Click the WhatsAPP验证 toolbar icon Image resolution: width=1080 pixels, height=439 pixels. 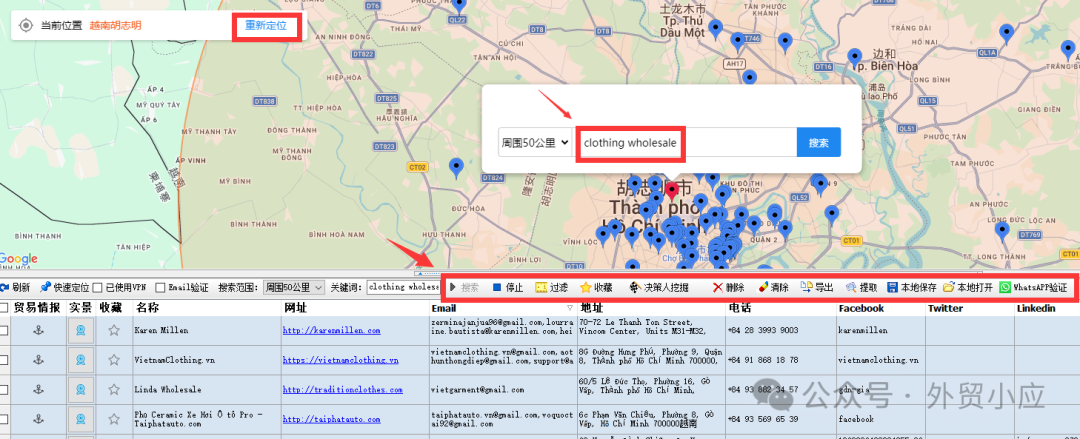1005,288
